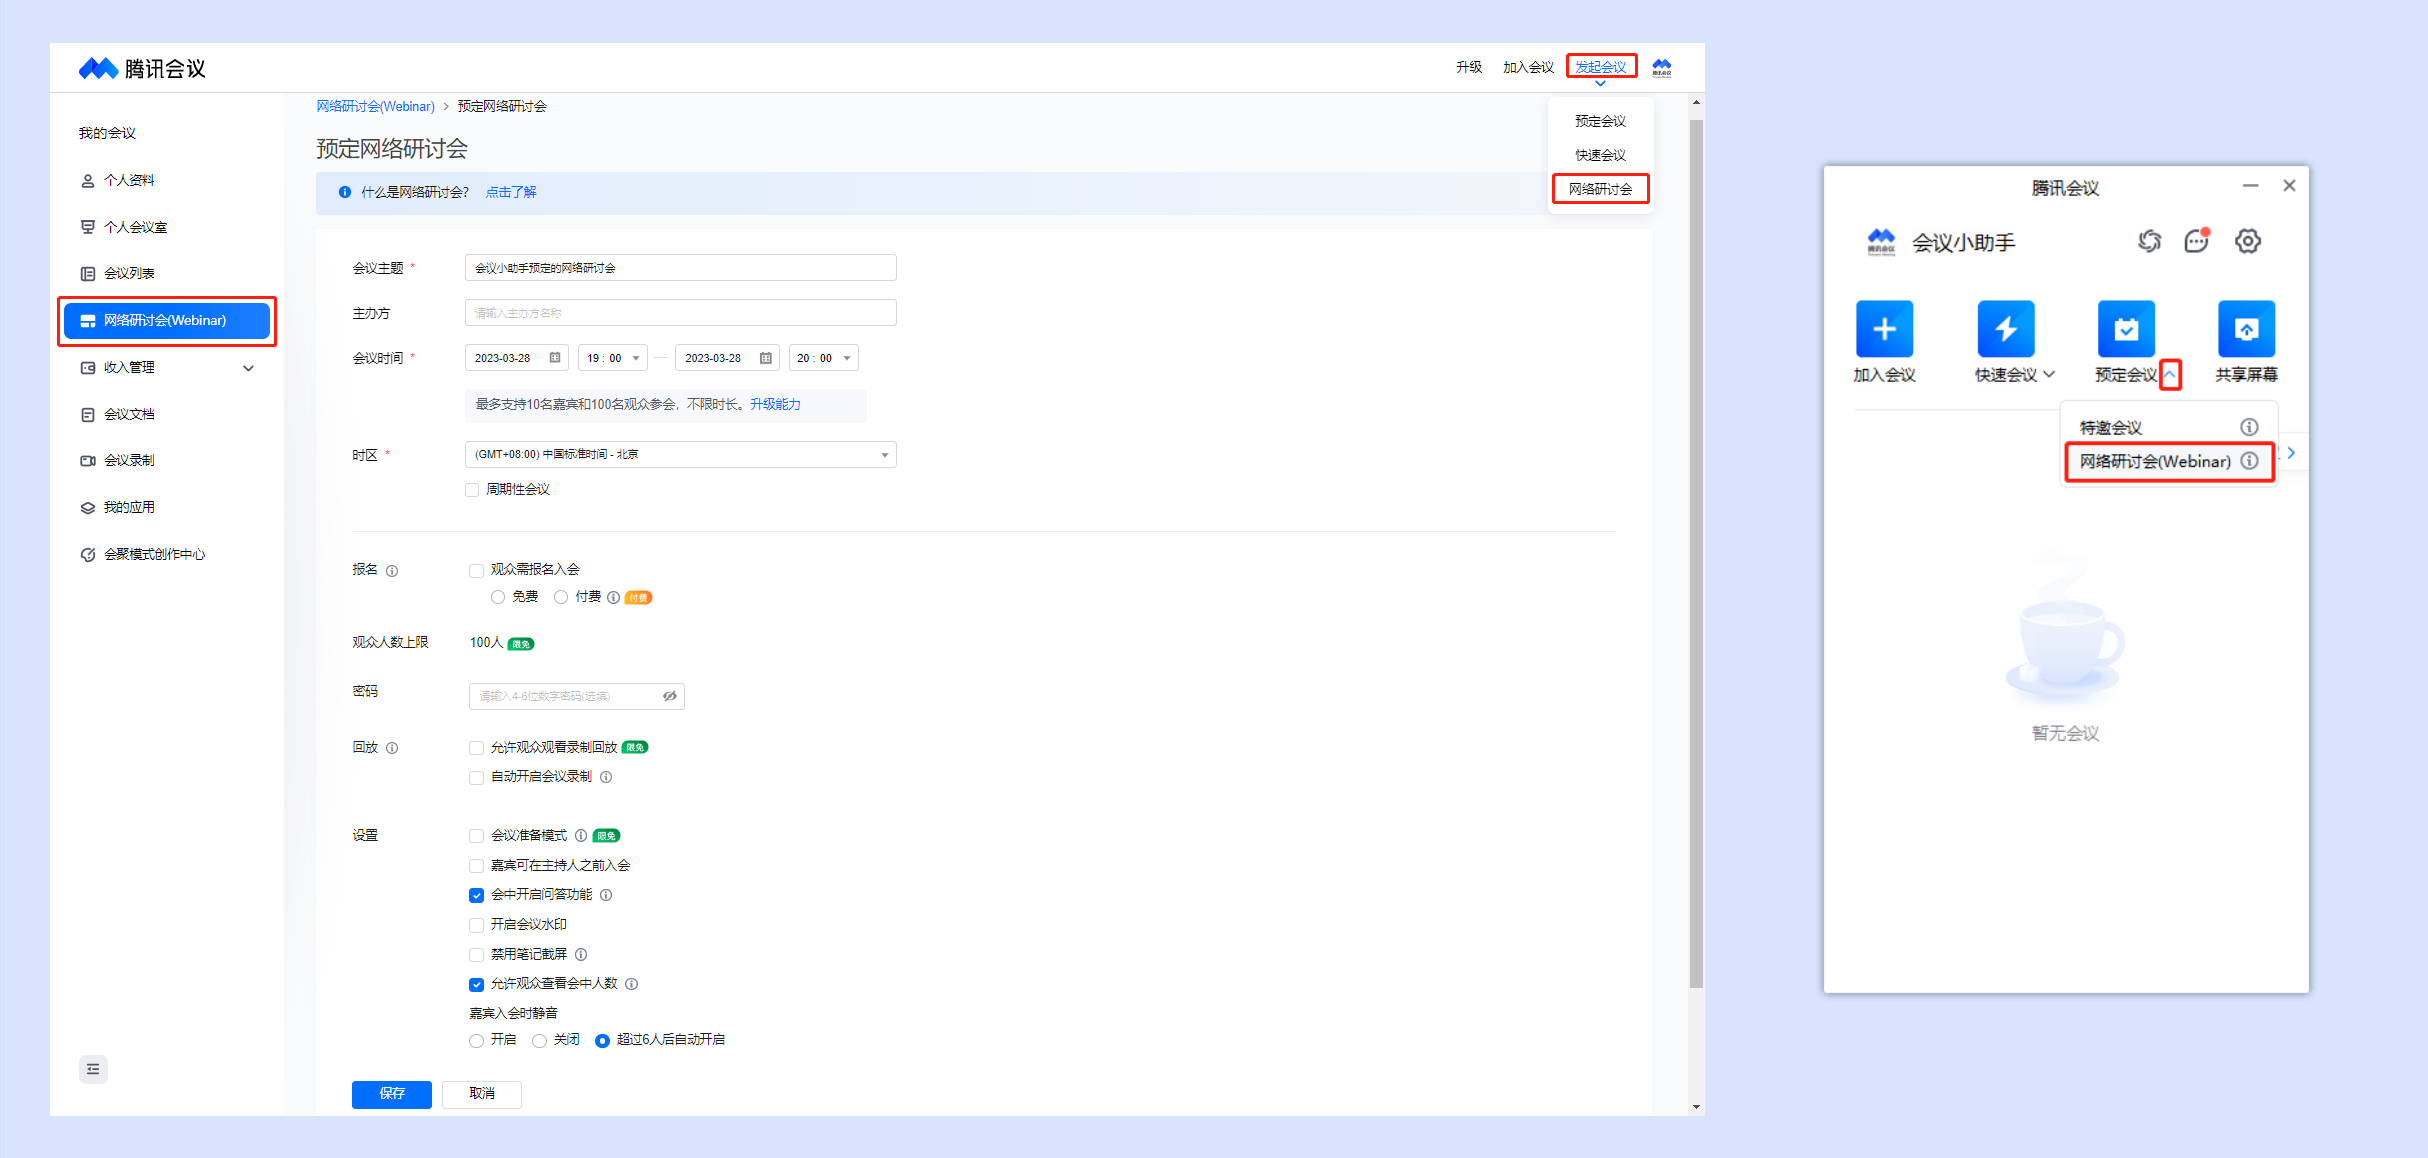Toggle password visibility eye icon
2428x1158 pixels.
tap(670, 696)
